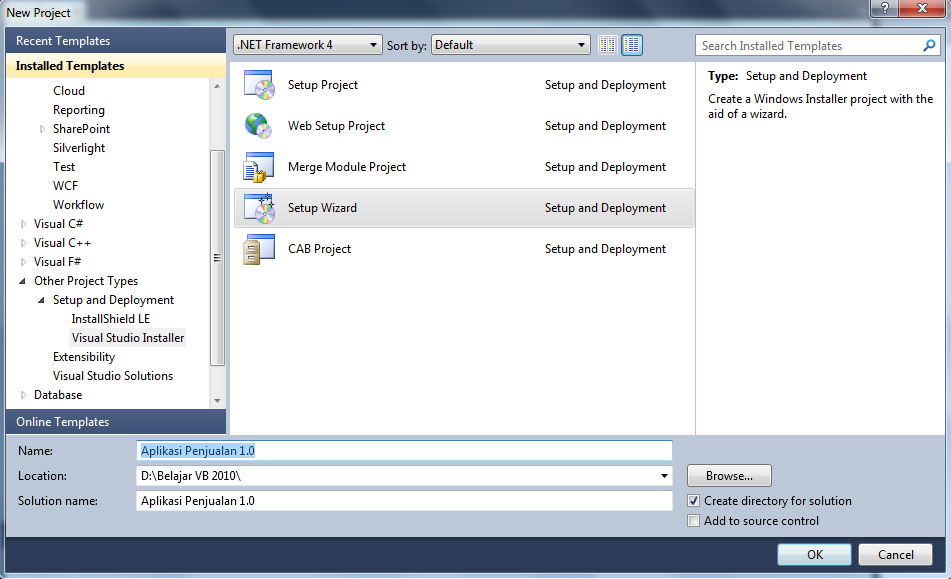Select Visual Studio Solutions tree item

click(x=113, y=376)
